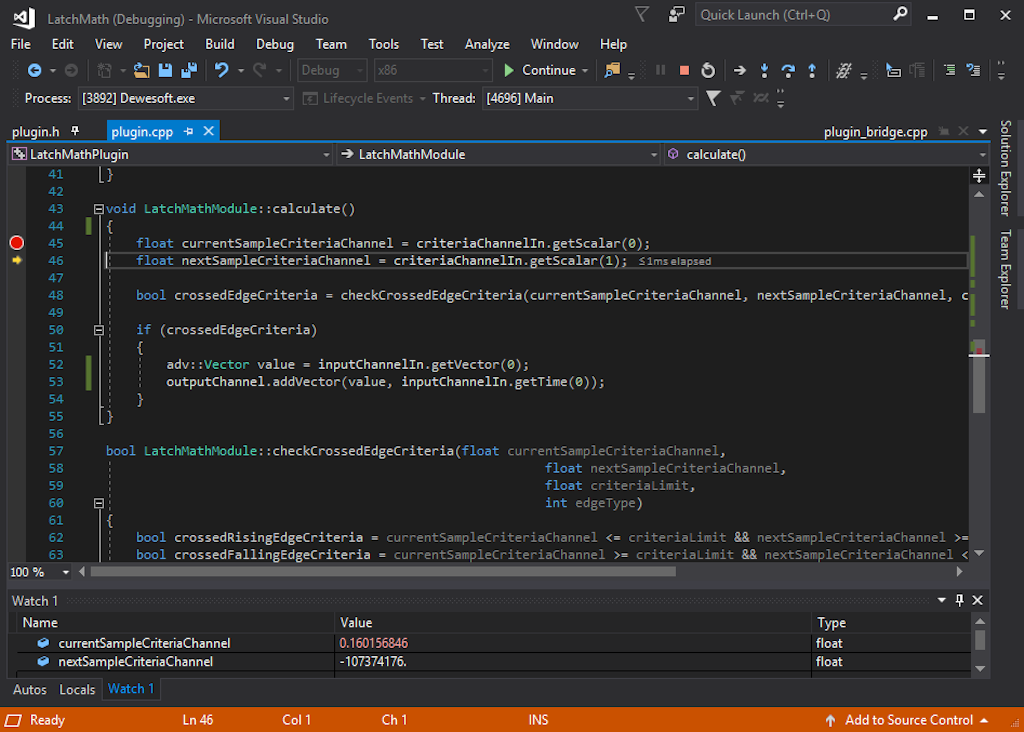The width and height of the screenshot is (1024, 732).
Task: Click the Type column header in Watch 1
Action: click(x=891, y=622)
